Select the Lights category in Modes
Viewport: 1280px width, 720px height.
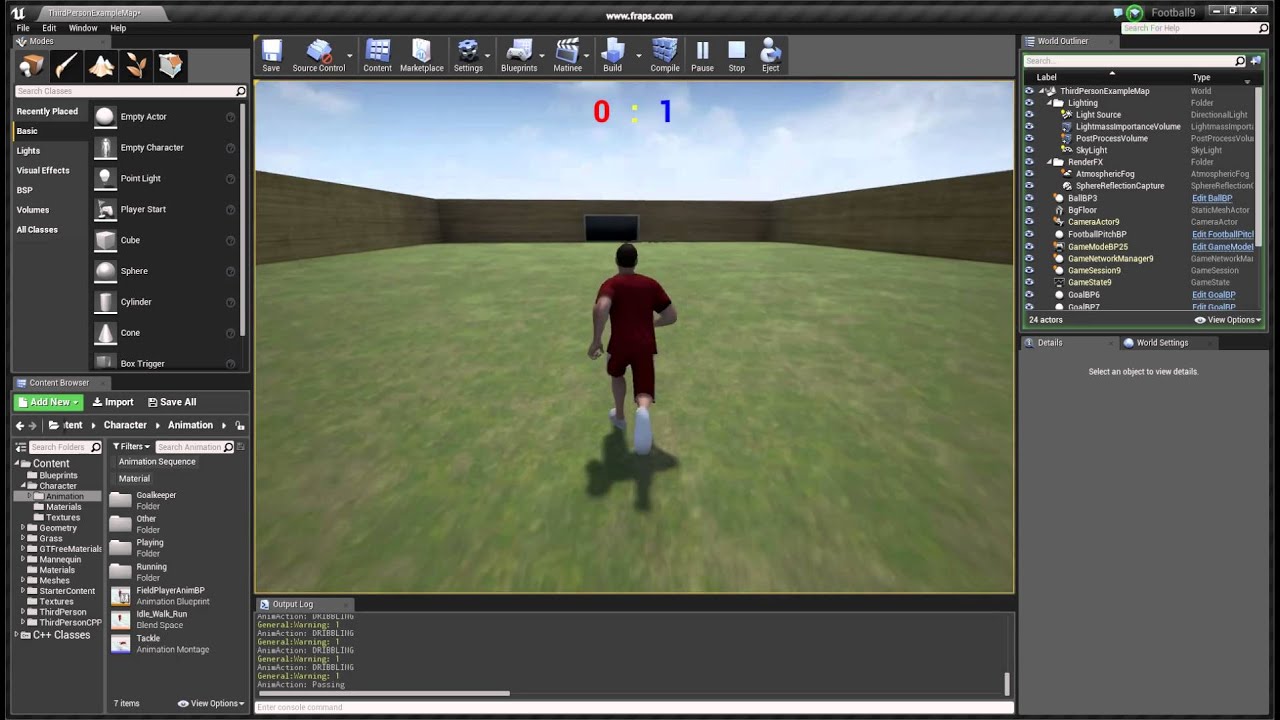(x=28, y=151)
